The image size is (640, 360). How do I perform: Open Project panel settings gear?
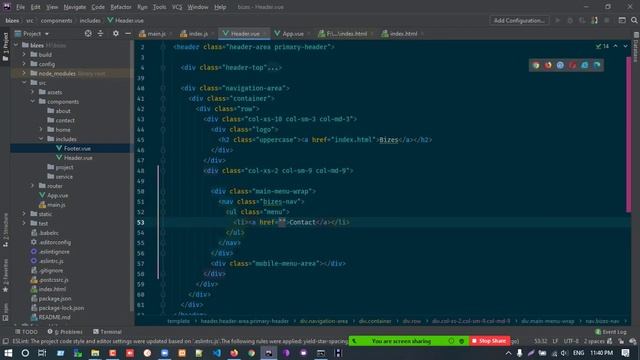click(116, 33)
